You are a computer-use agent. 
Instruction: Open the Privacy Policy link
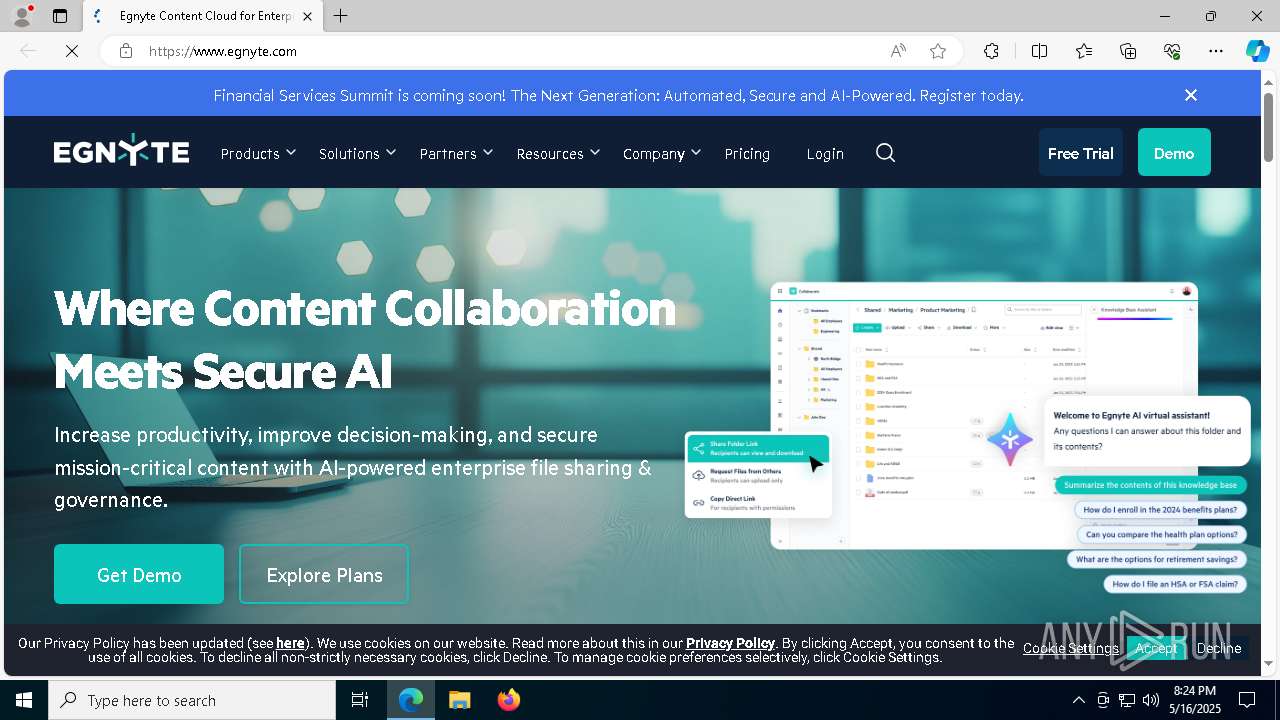tap(730, 643)
